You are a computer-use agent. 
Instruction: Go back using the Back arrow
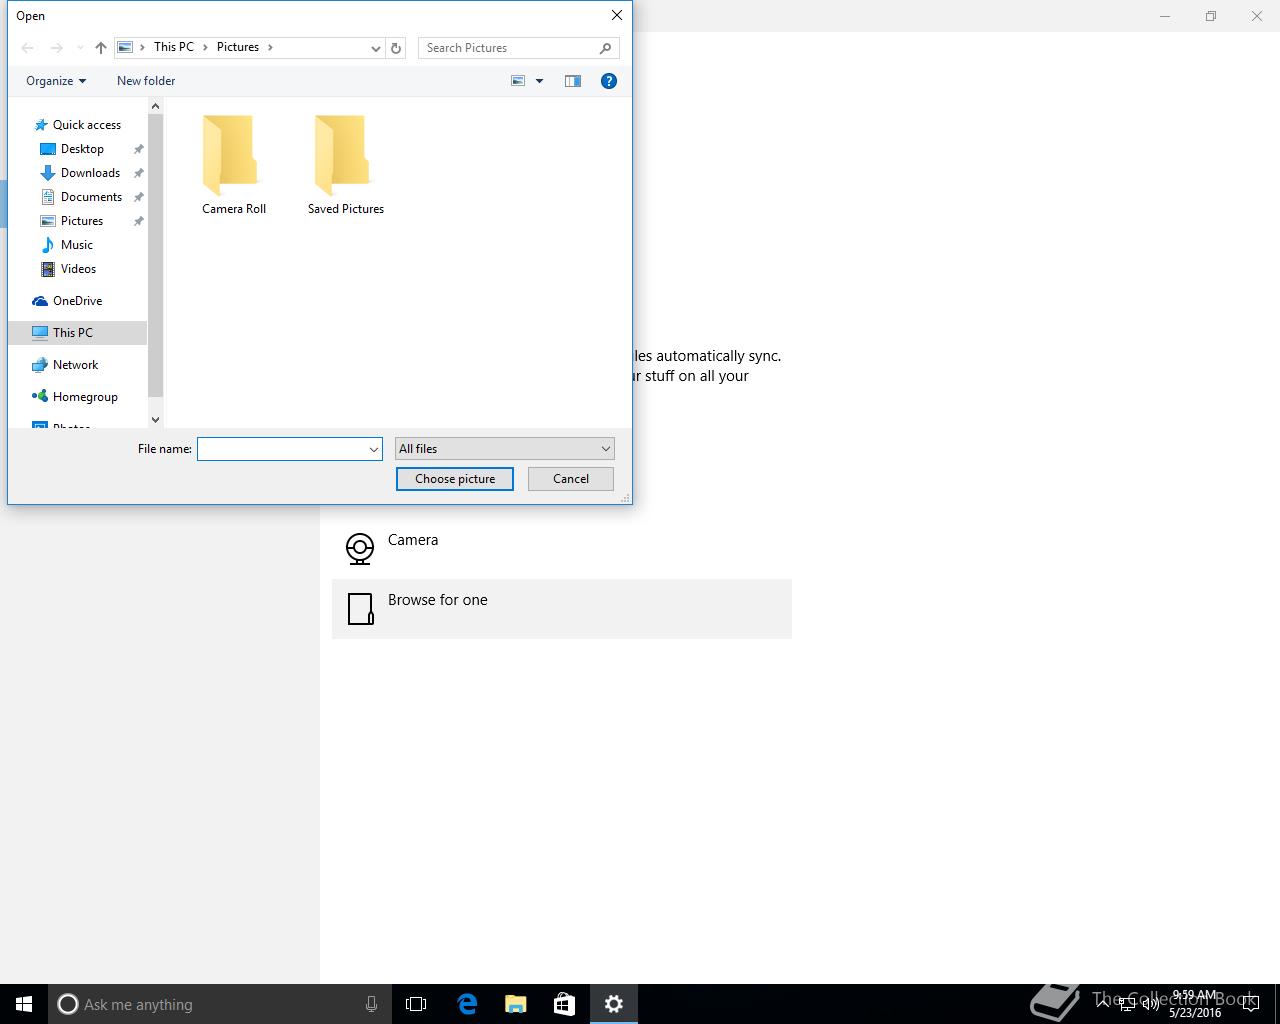pyautogui.click(x=28, y=48)
